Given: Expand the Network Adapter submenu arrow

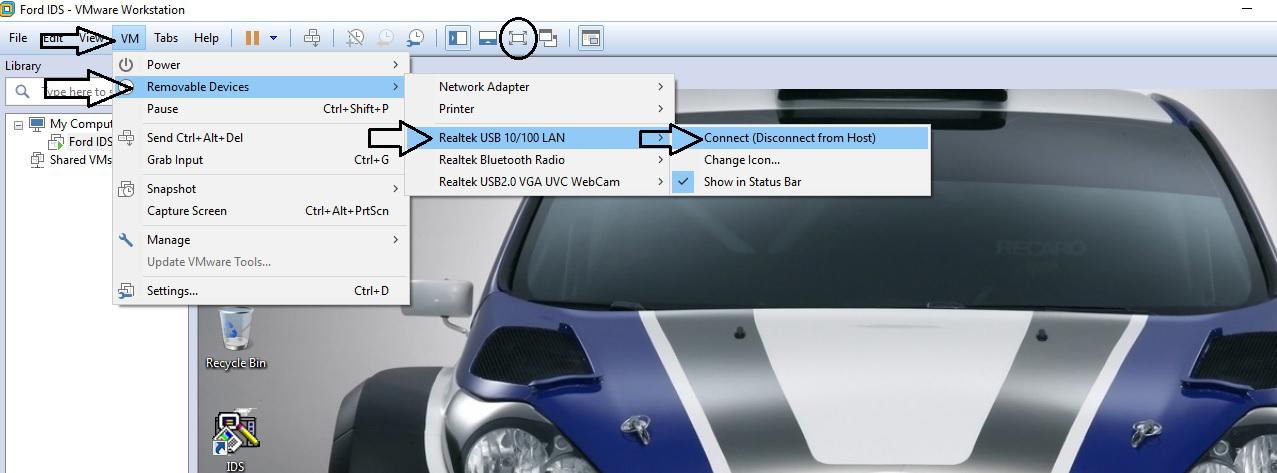Looking at the screenshot, I should point(660,87).
